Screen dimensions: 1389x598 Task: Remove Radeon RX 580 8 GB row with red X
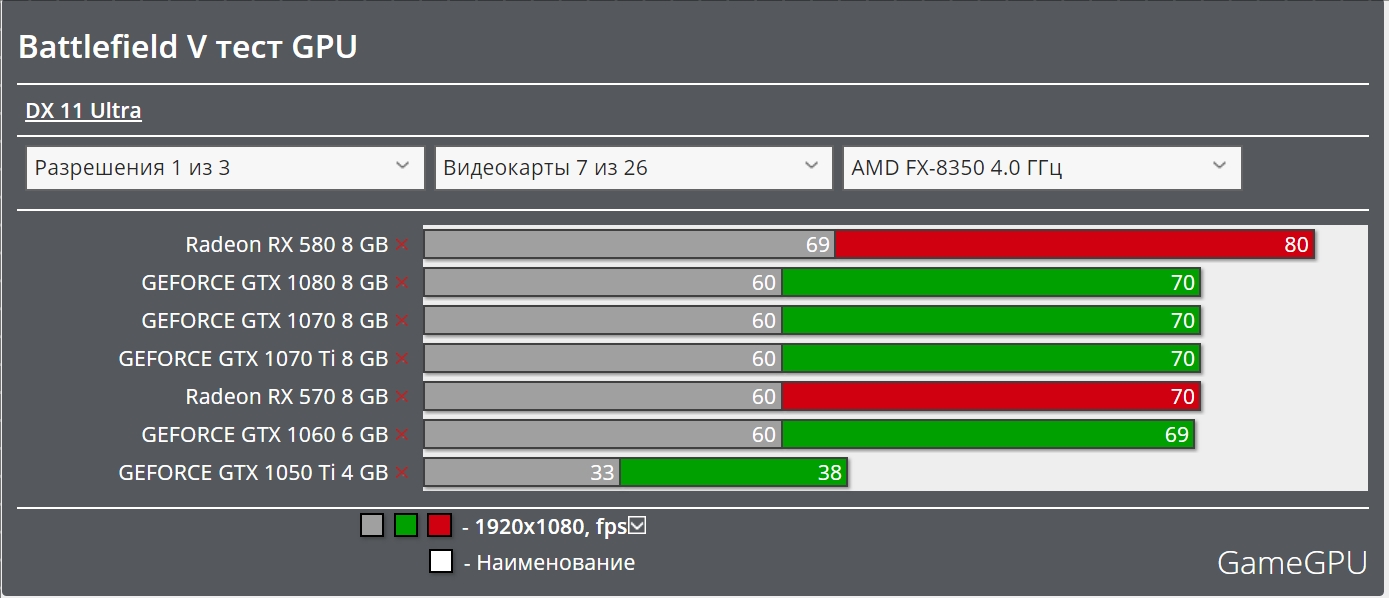pos(402,245)
